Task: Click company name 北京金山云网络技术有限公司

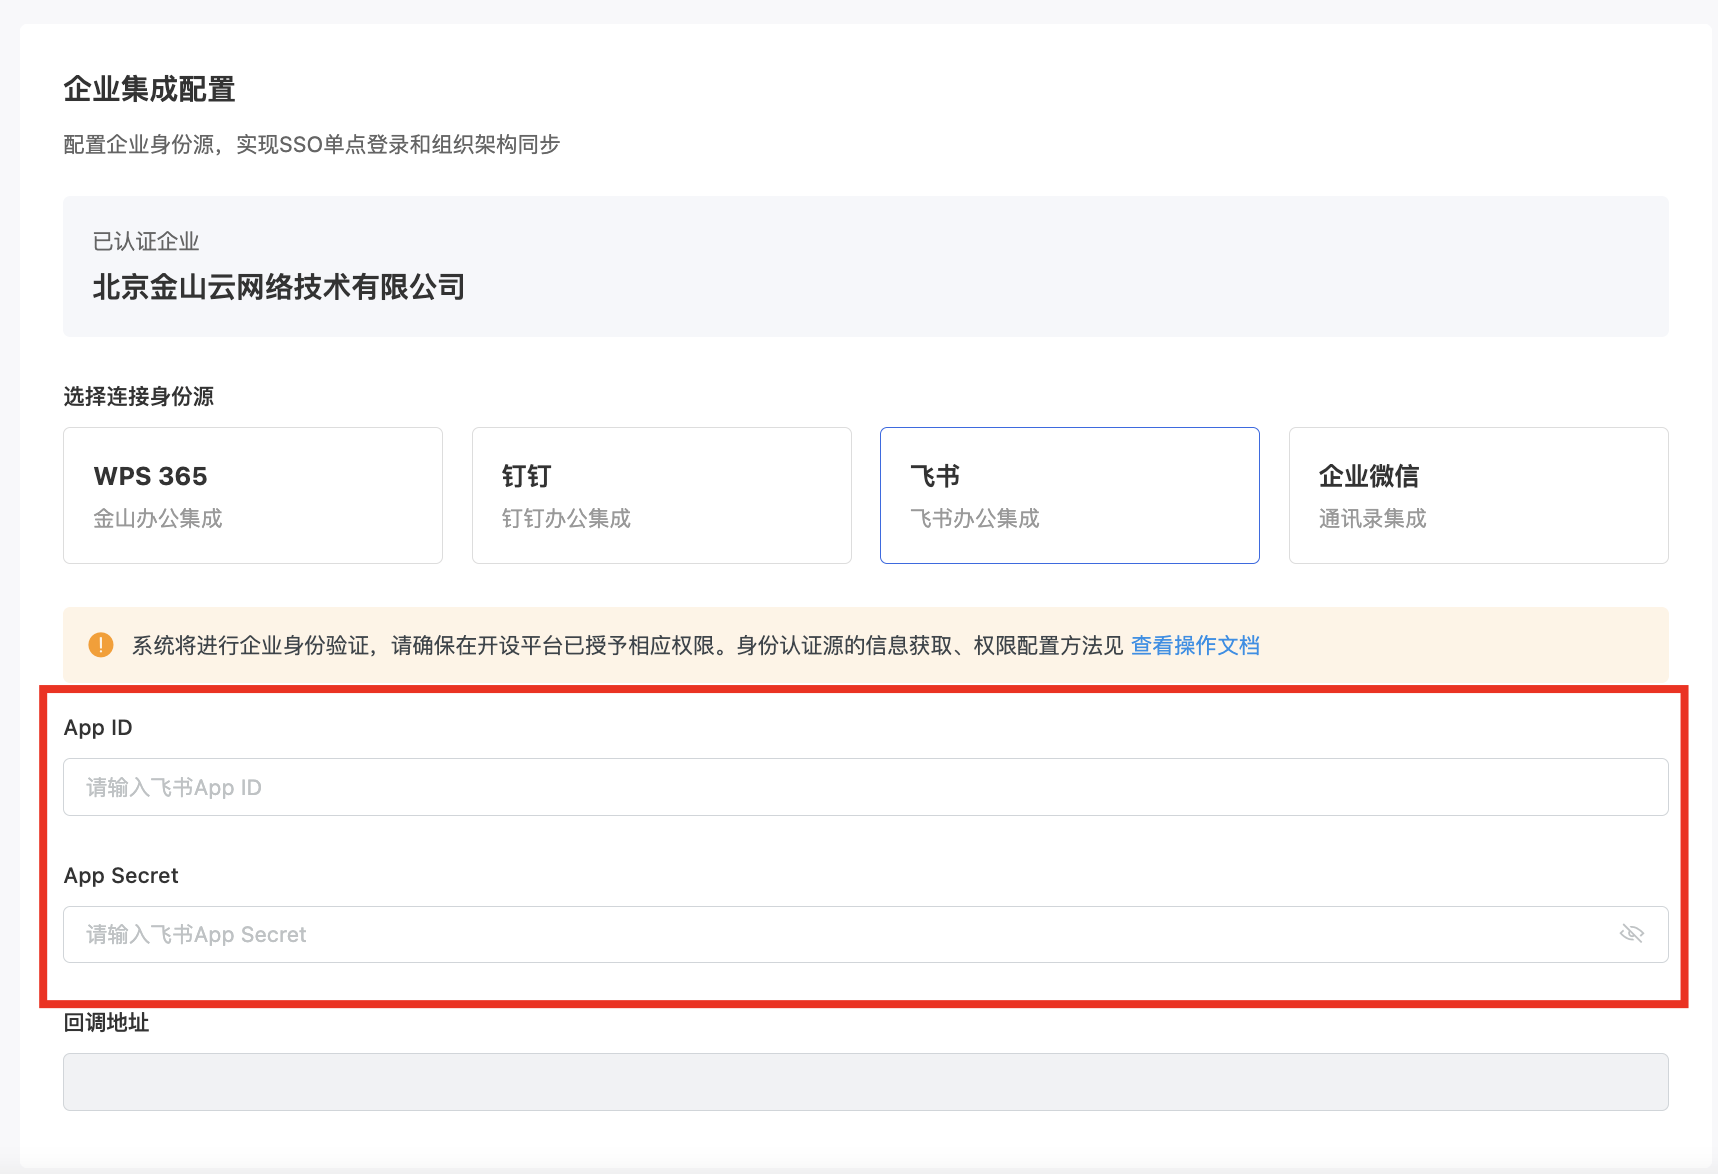Action: point(279,287)
